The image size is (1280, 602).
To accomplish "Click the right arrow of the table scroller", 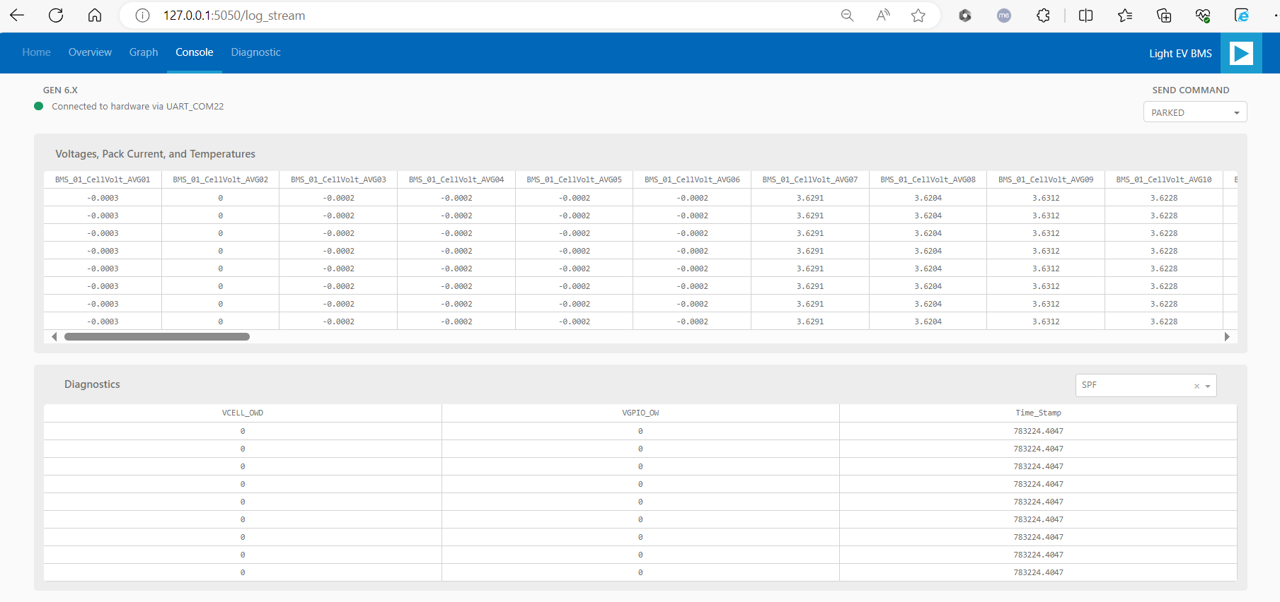I will [x=1227, y=336].
